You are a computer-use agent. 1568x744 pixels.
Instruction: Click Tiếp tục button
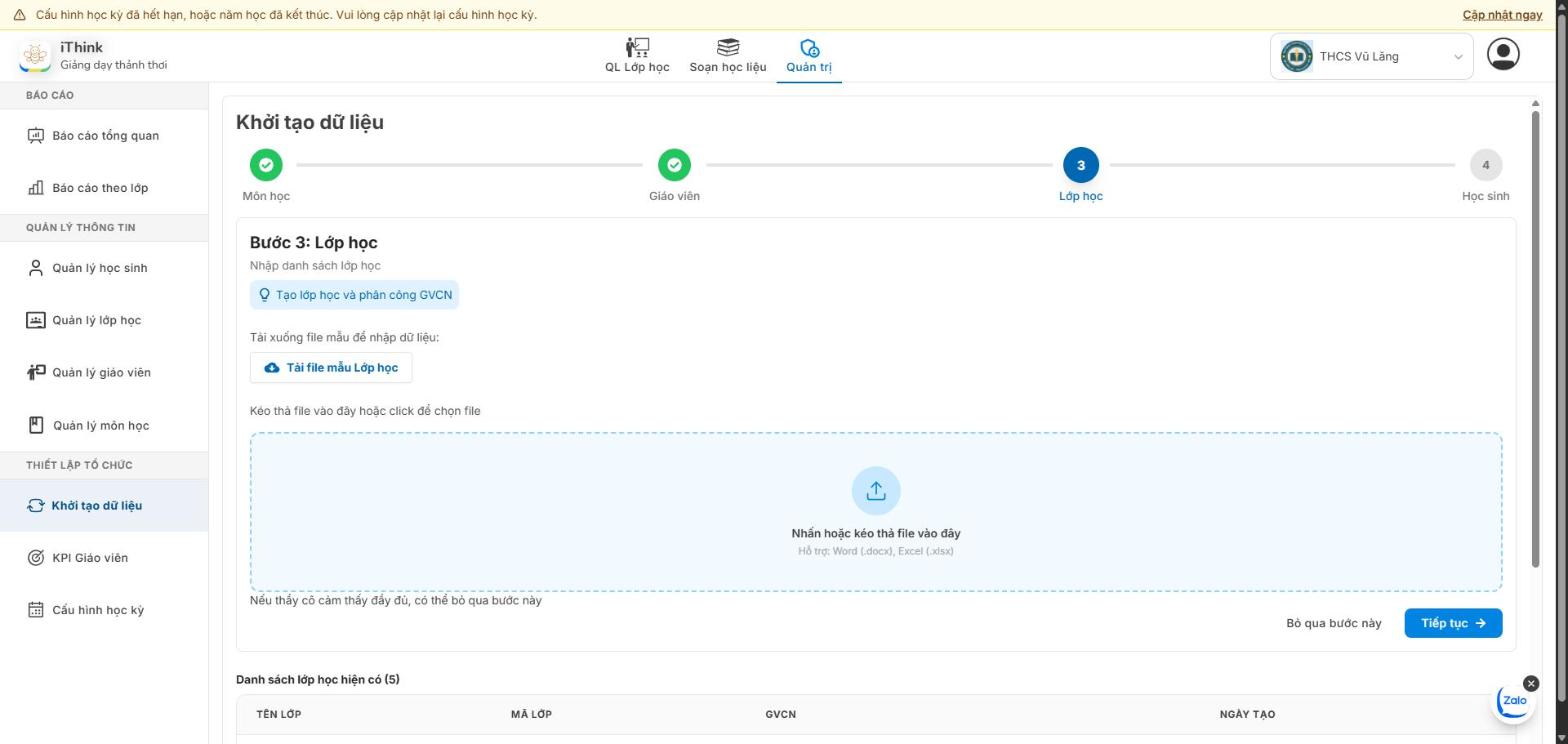[1453, 623]
